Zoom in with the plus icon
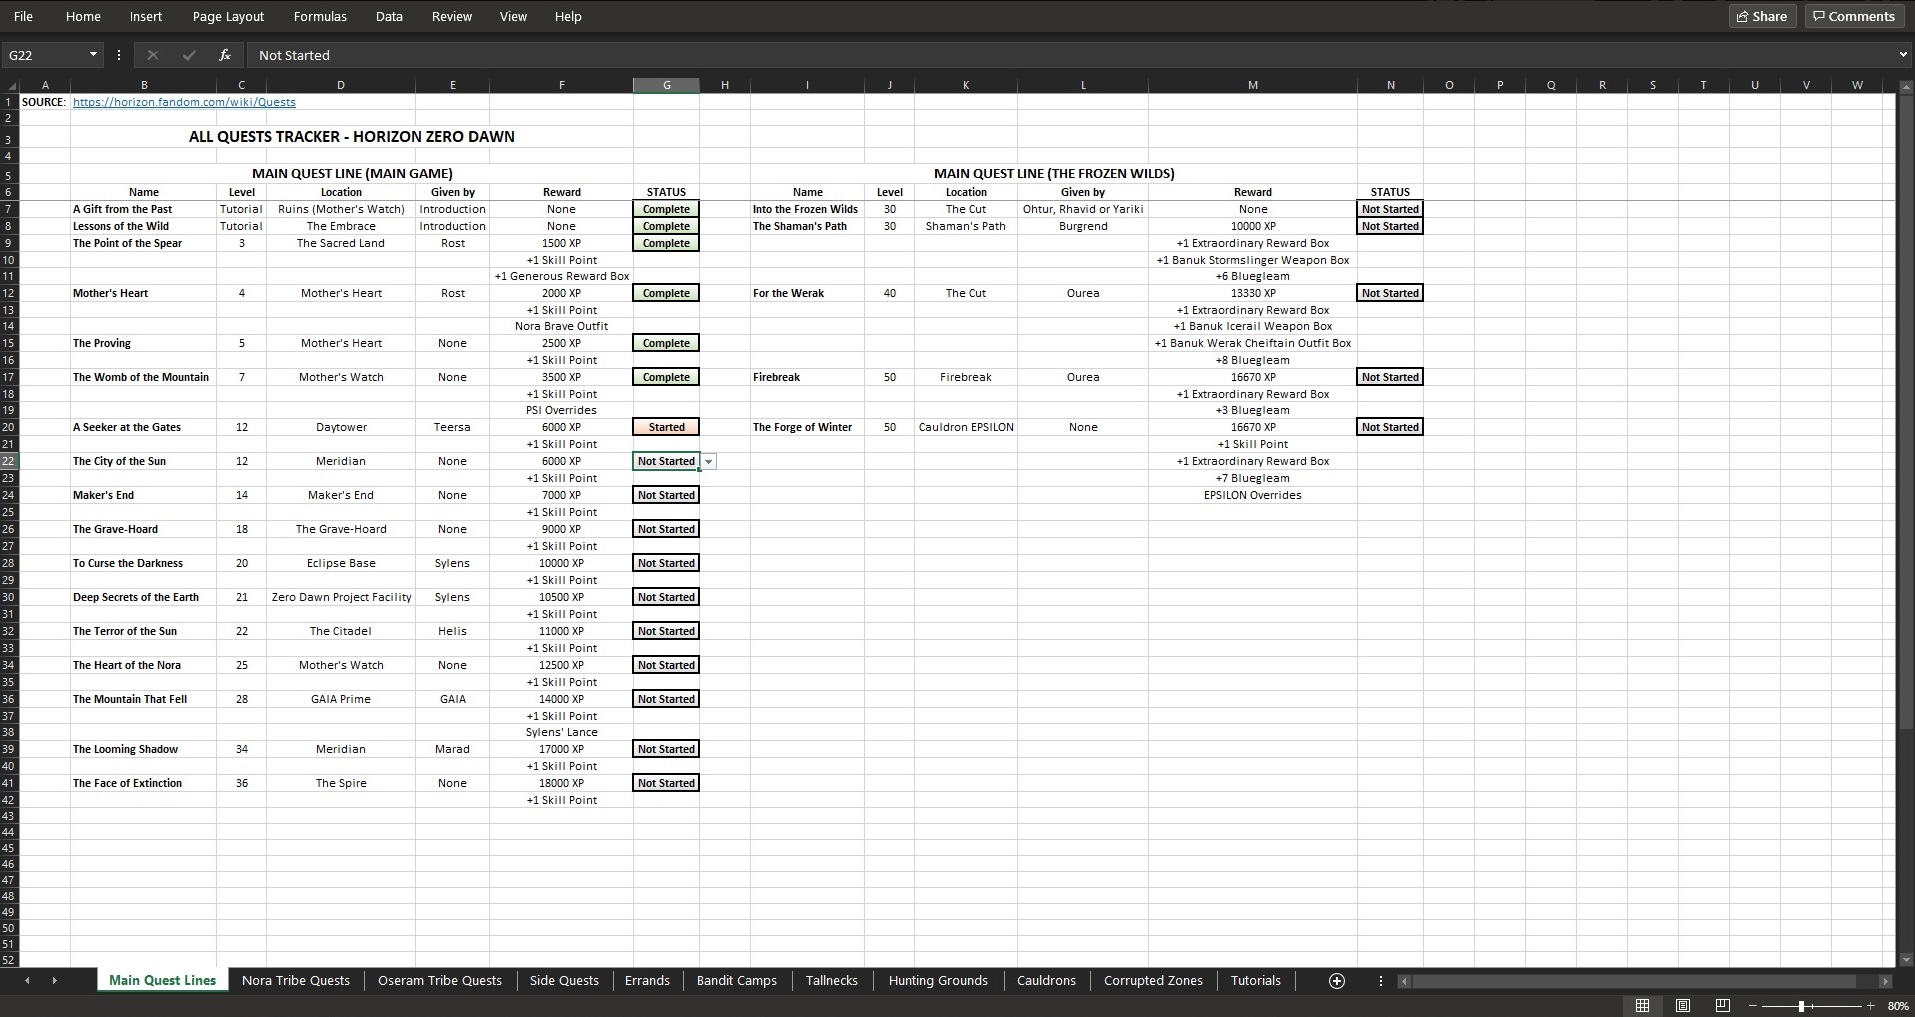This screenshot has width=1915, height=1017. (x=1870, y=1006)
